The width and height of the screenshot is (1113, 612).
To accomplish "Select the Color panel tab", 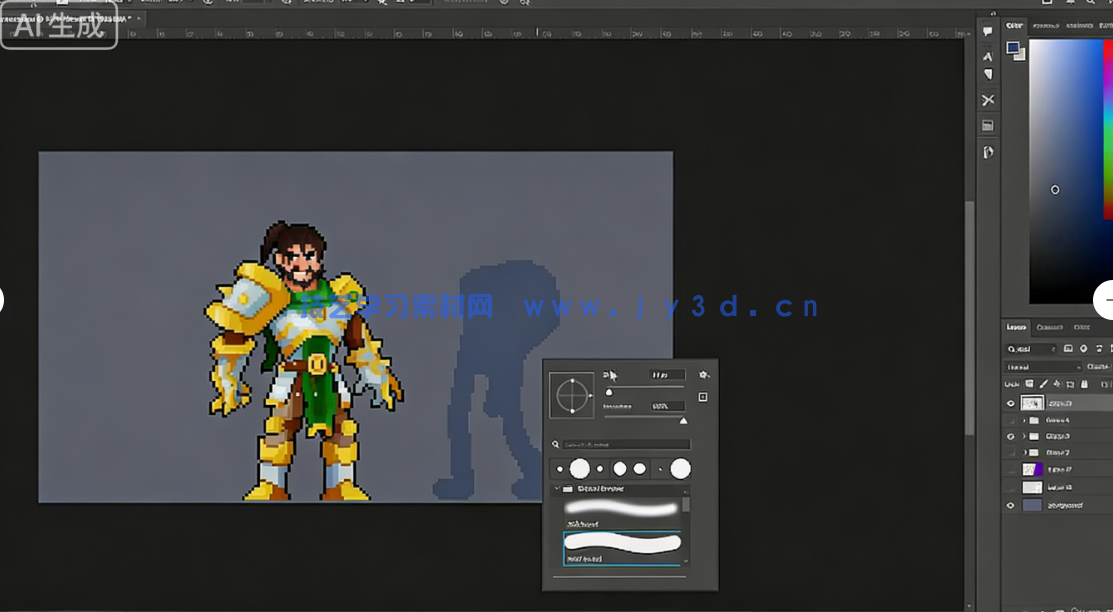I will pyautogui.click(x=1014, y=25).
